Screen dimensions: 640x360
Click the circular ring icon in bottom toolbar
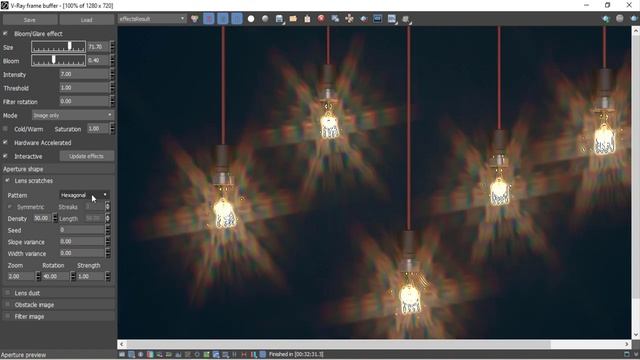click(197, 354)
